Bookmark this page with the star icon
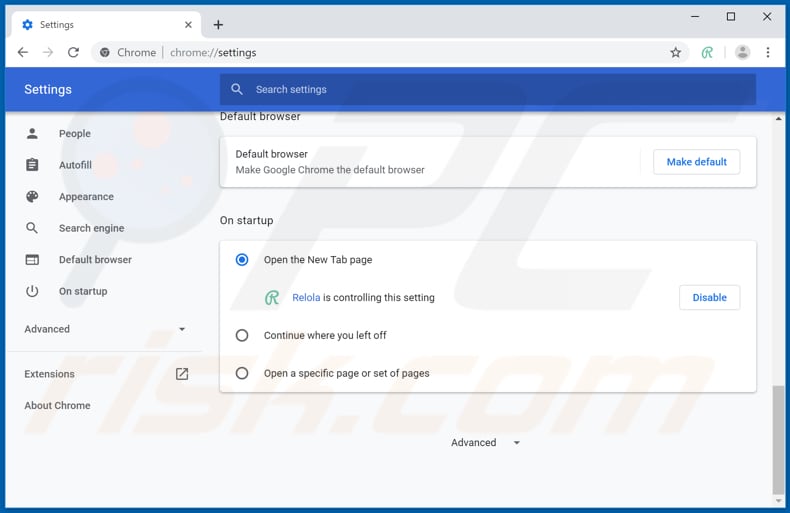Screen dimensions: 790x513 [x=676, y=52]
